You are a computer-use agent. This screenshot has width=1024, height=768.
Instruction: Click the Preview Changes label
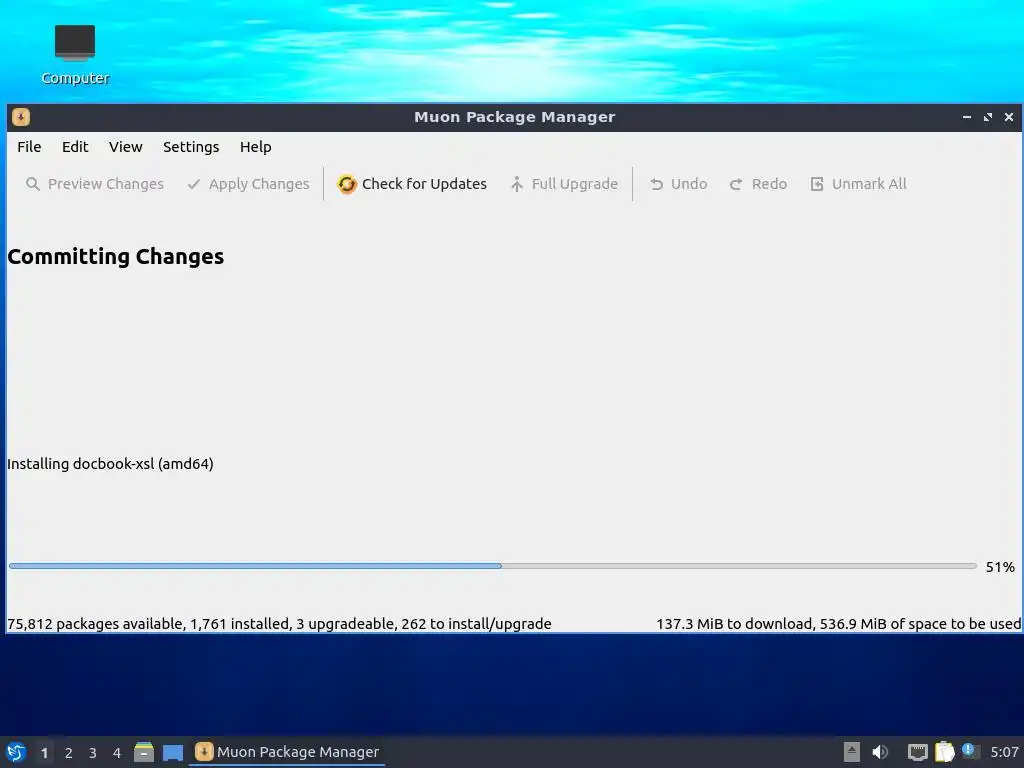(106, 184)
